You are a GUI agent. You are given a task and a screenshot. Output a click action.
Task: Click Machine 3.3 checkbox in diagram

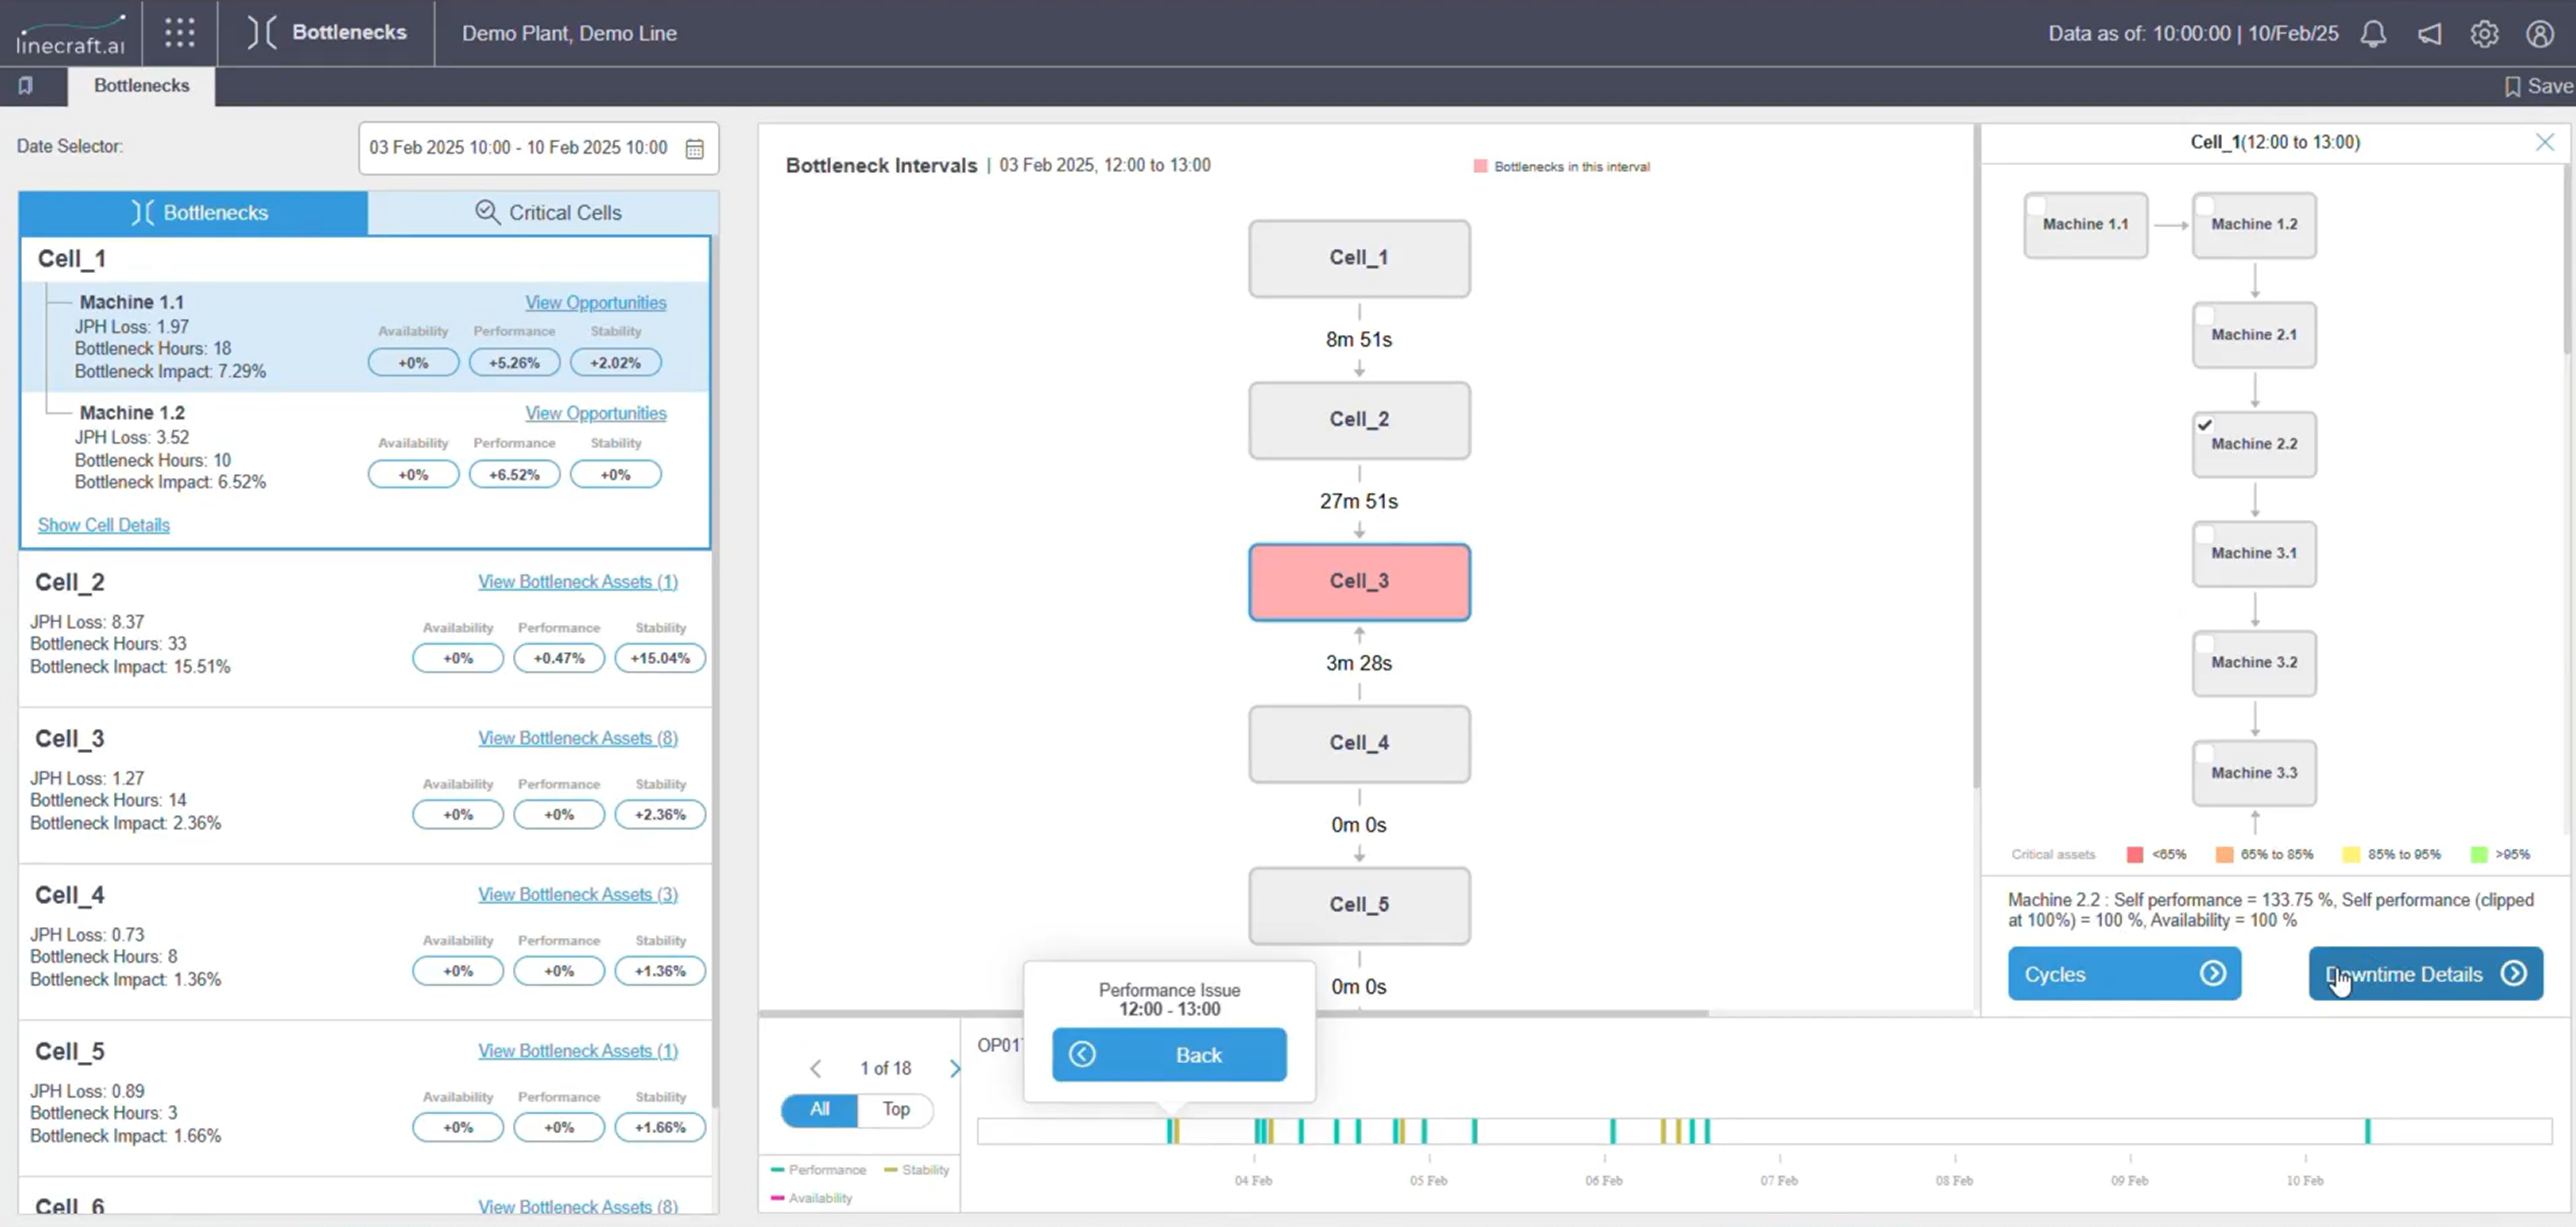(x=2204, y=754)
